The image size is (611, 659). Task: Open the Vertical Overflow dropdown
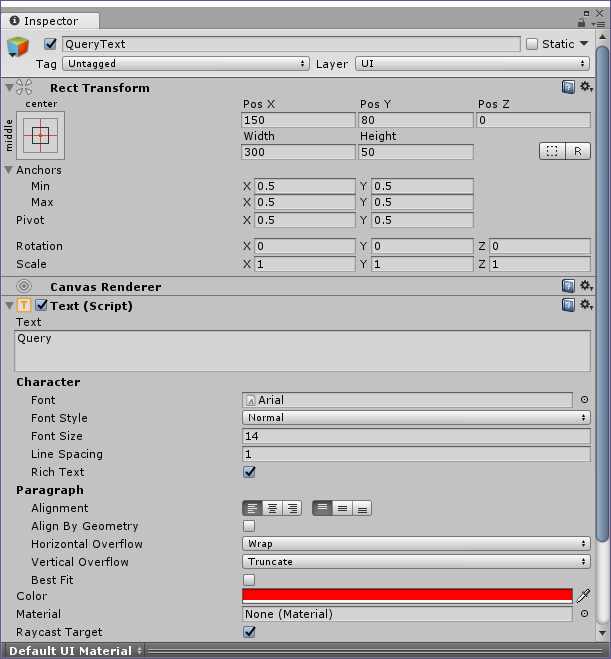coord(416,561)
